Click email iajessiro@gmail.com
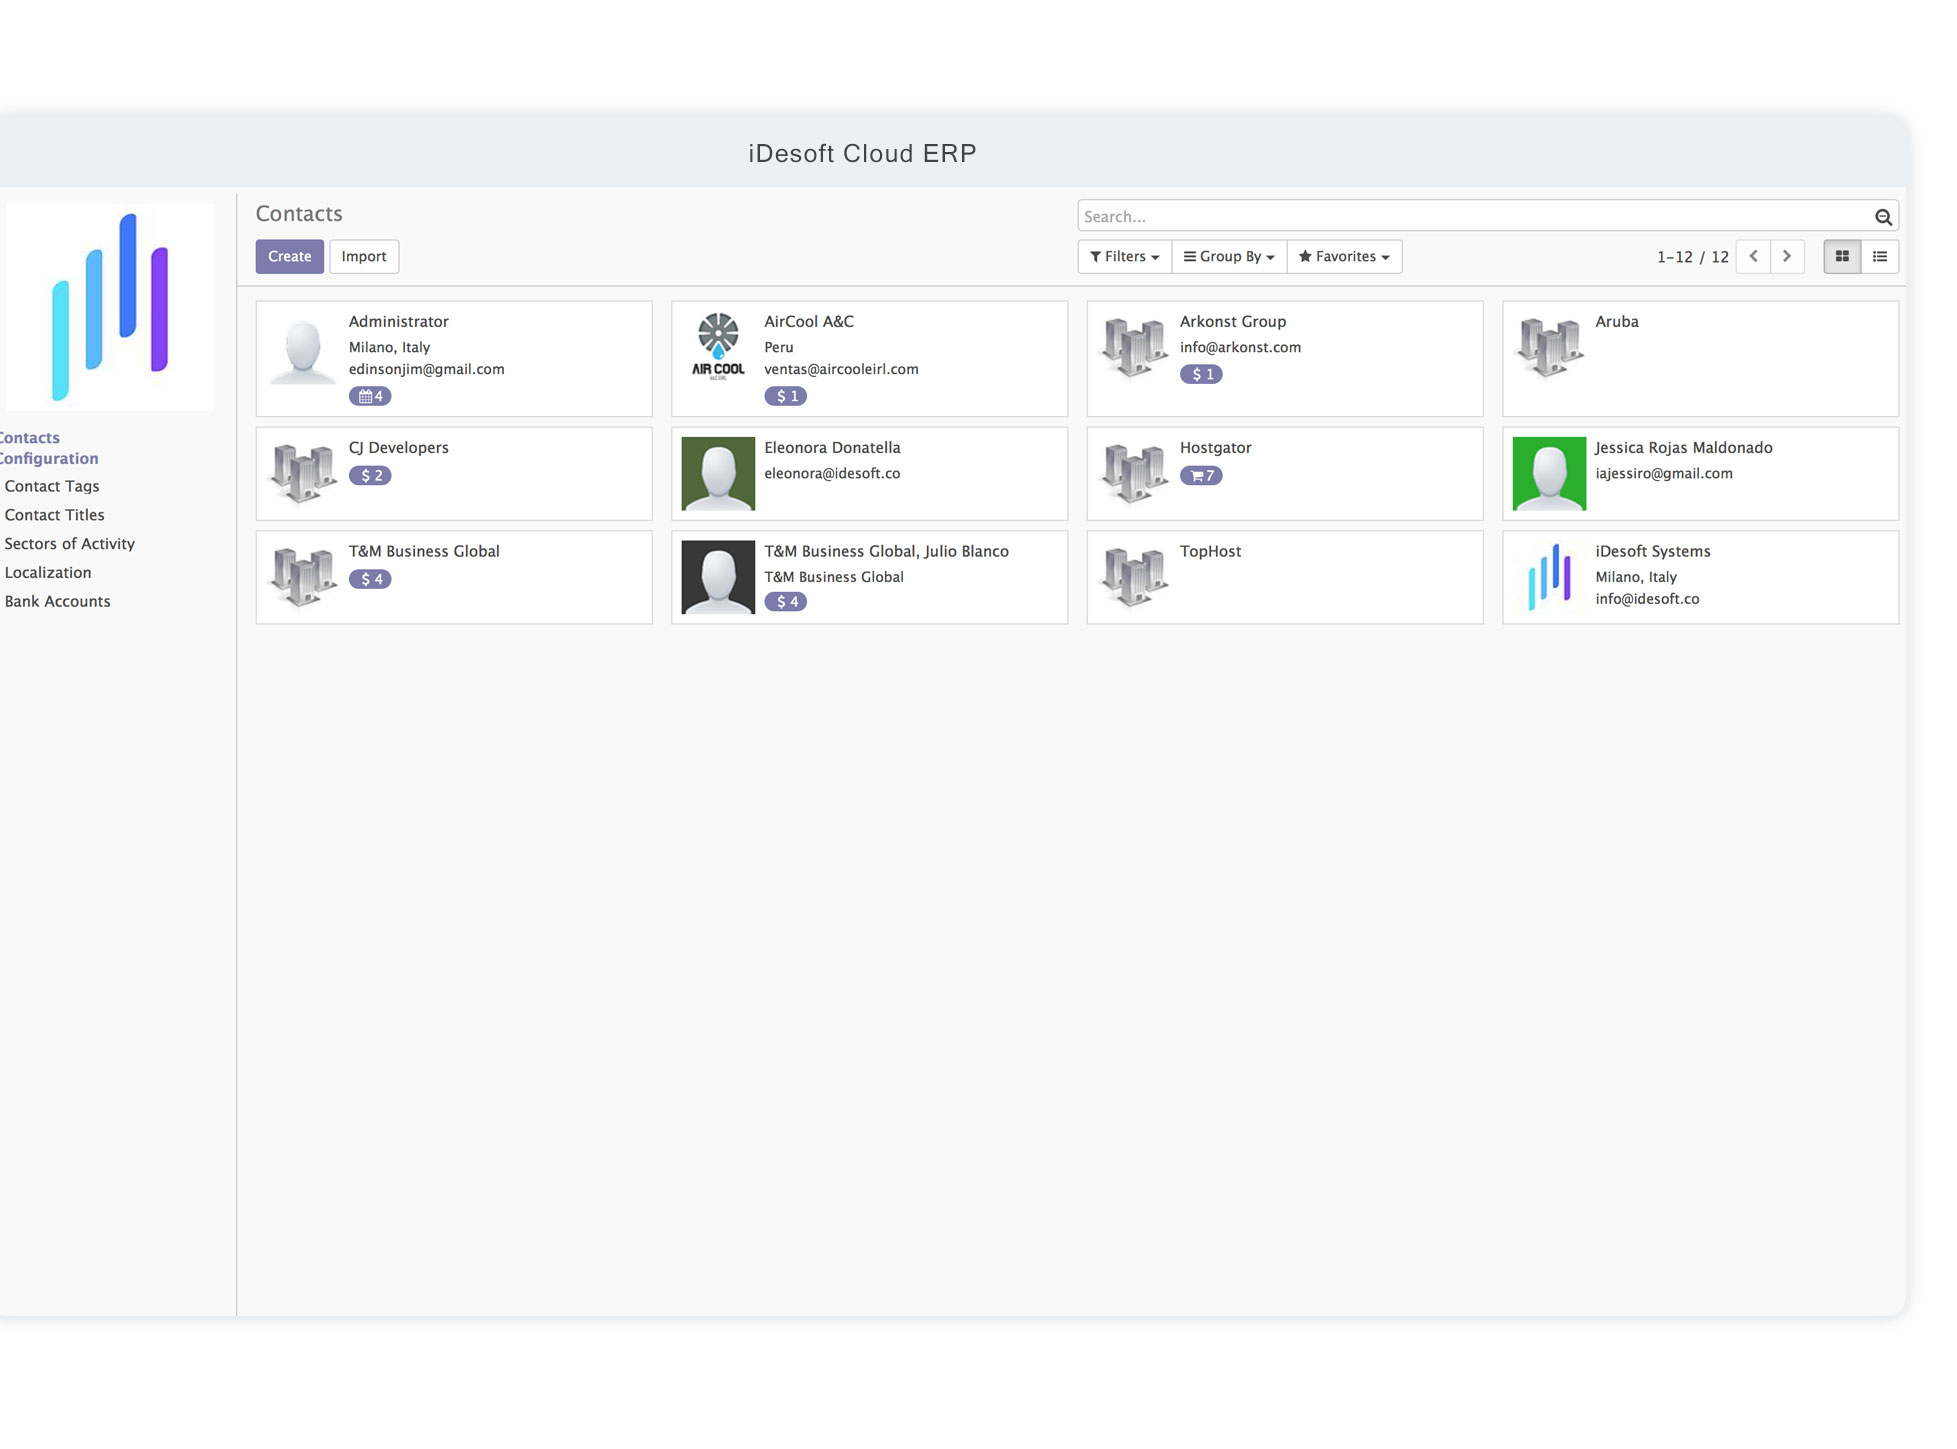Image resolution: width=1957 pixels, height=1449 pixels. coord(1664,474)
